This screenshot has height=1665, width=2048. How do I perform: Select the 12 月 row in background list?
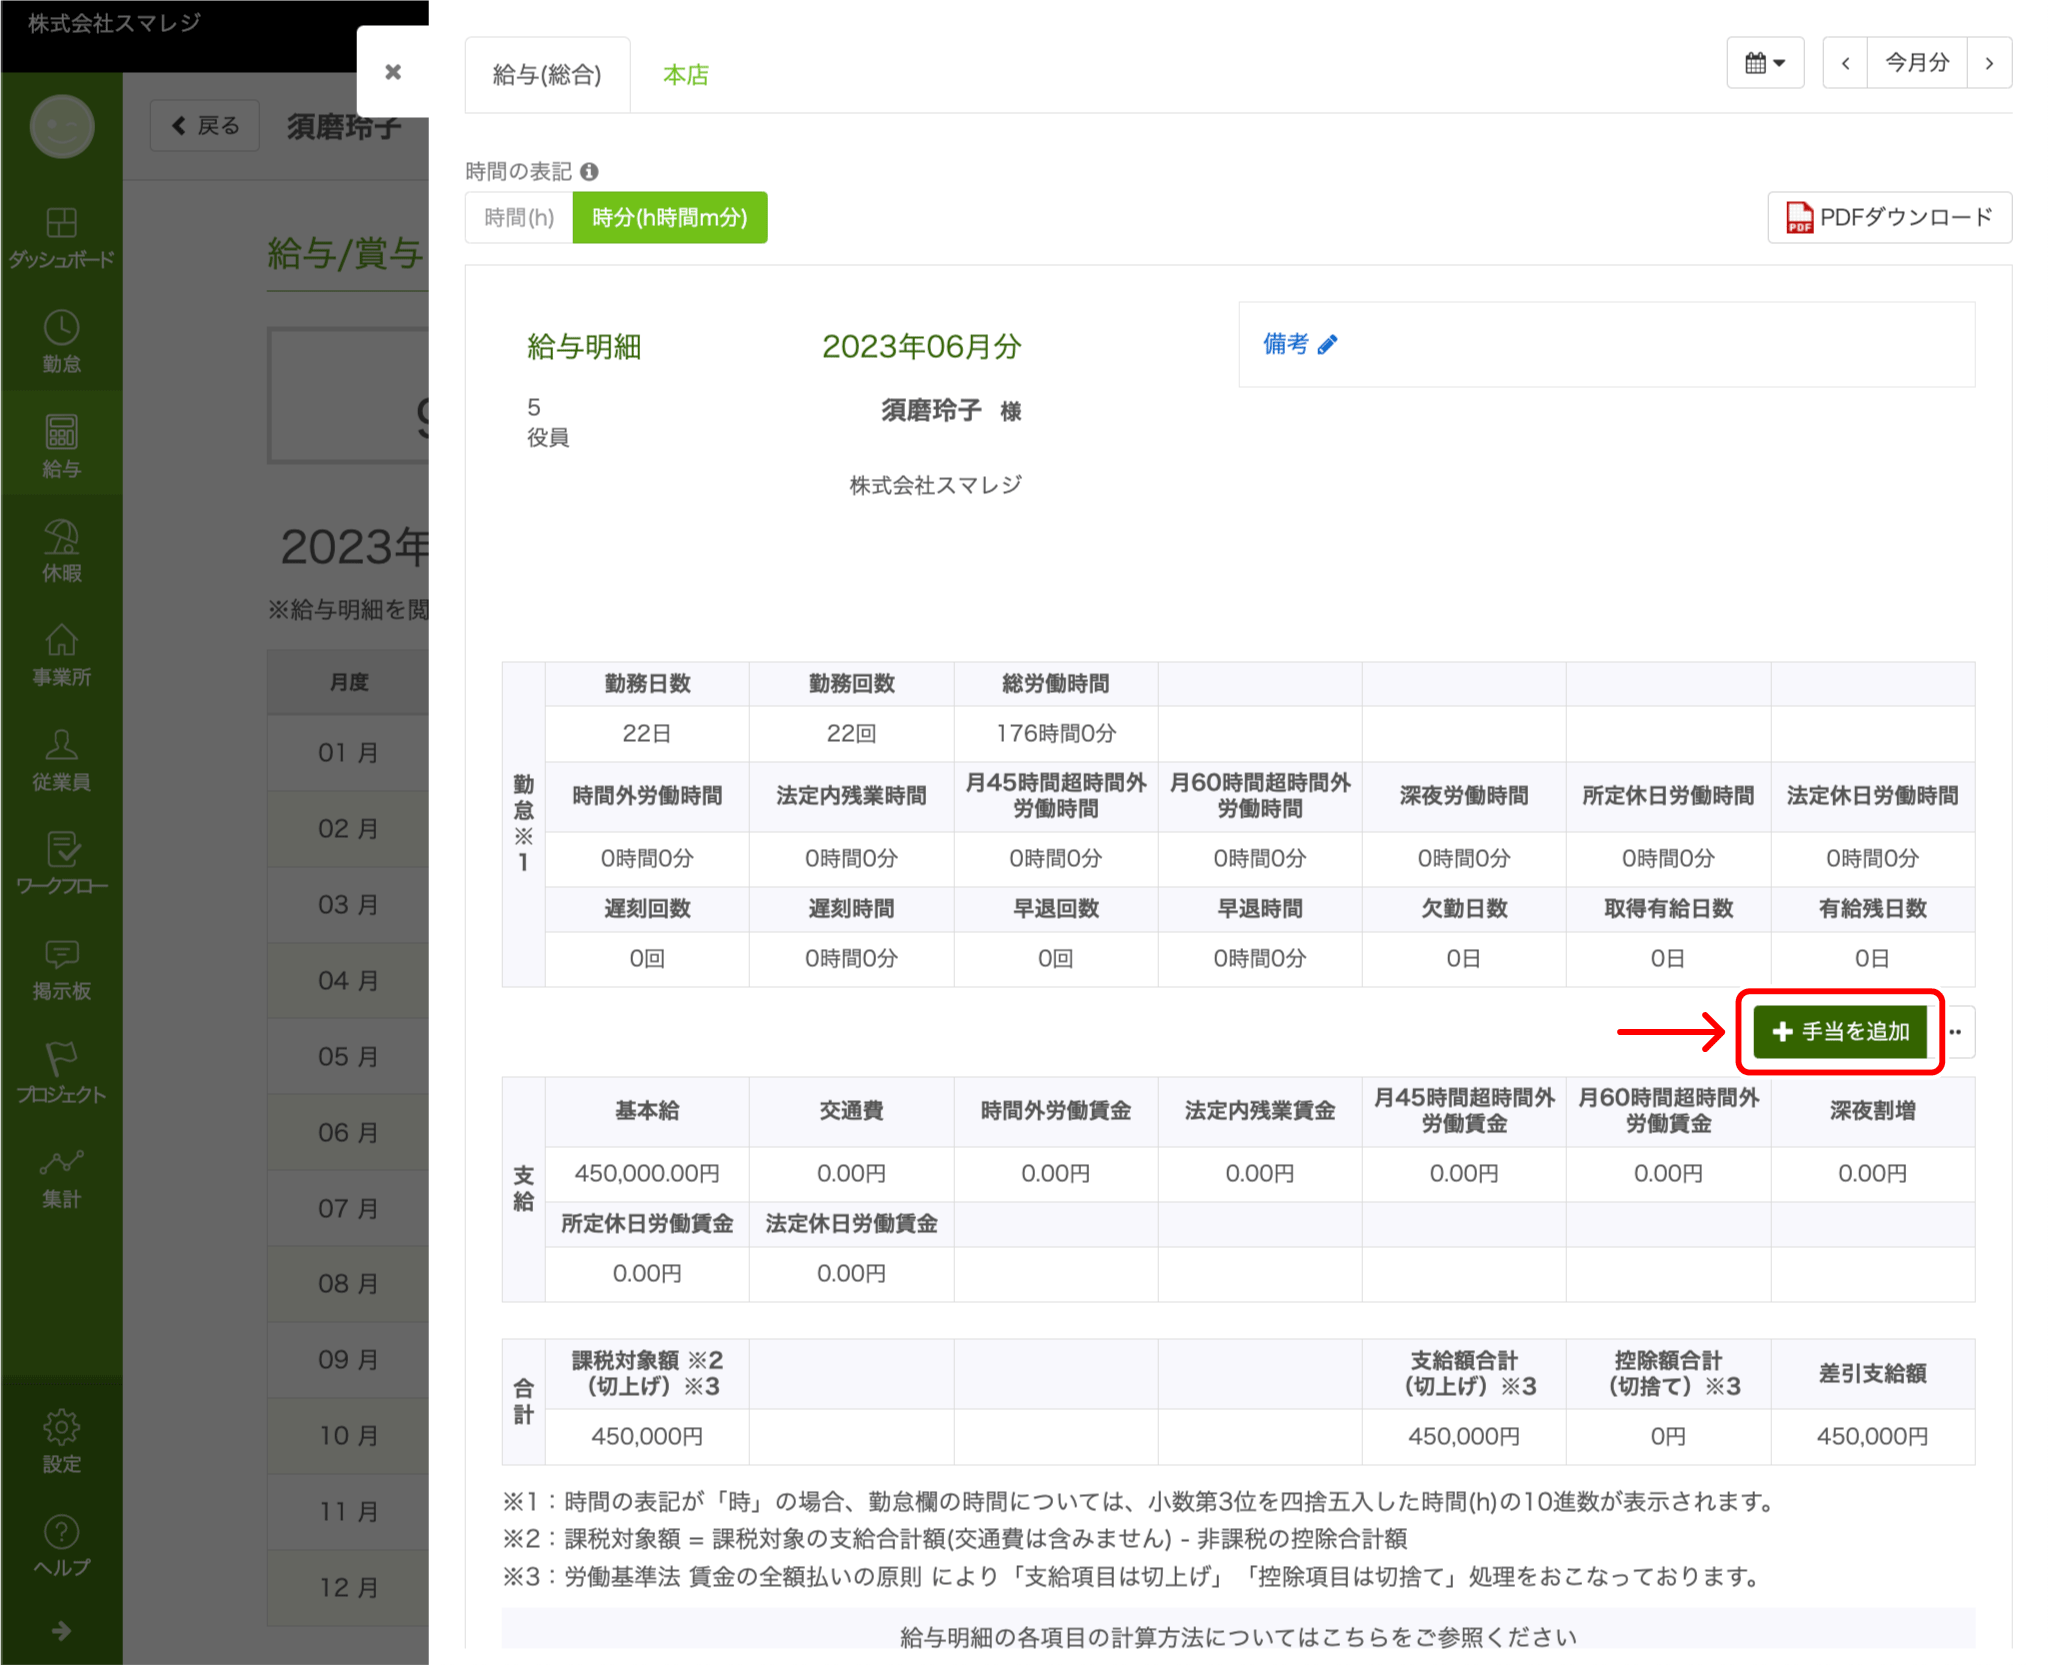click(348, 1587)
